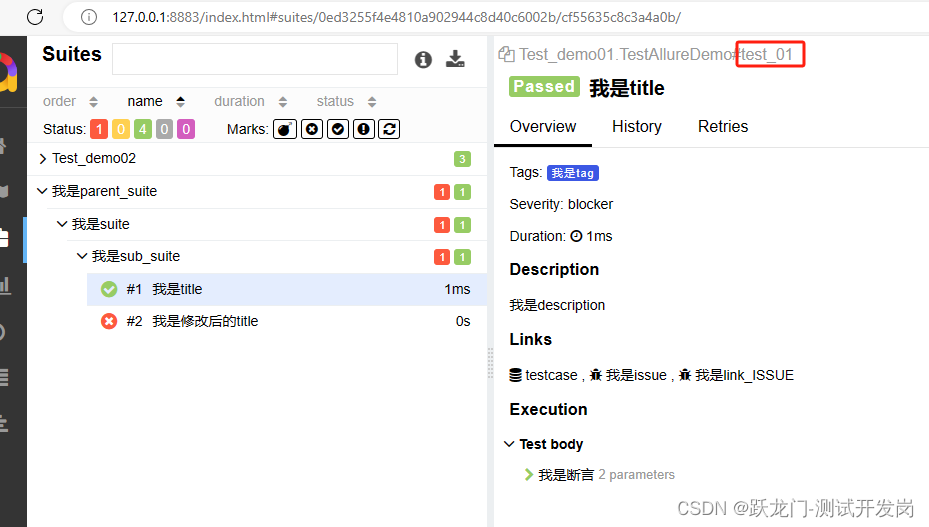Select test case #1 我是title

[287, 289]
